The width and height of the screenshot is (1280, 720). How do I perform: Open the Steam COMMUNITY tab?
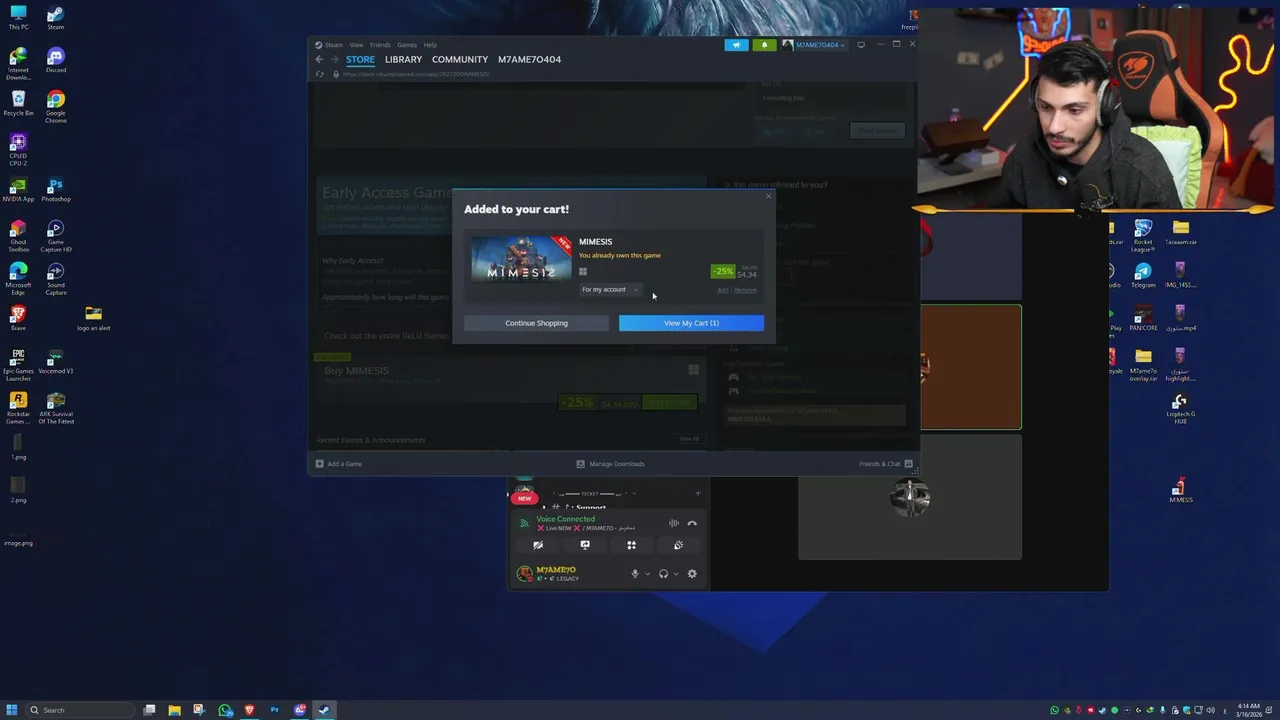pyautogui.click(x=460, y=59)
